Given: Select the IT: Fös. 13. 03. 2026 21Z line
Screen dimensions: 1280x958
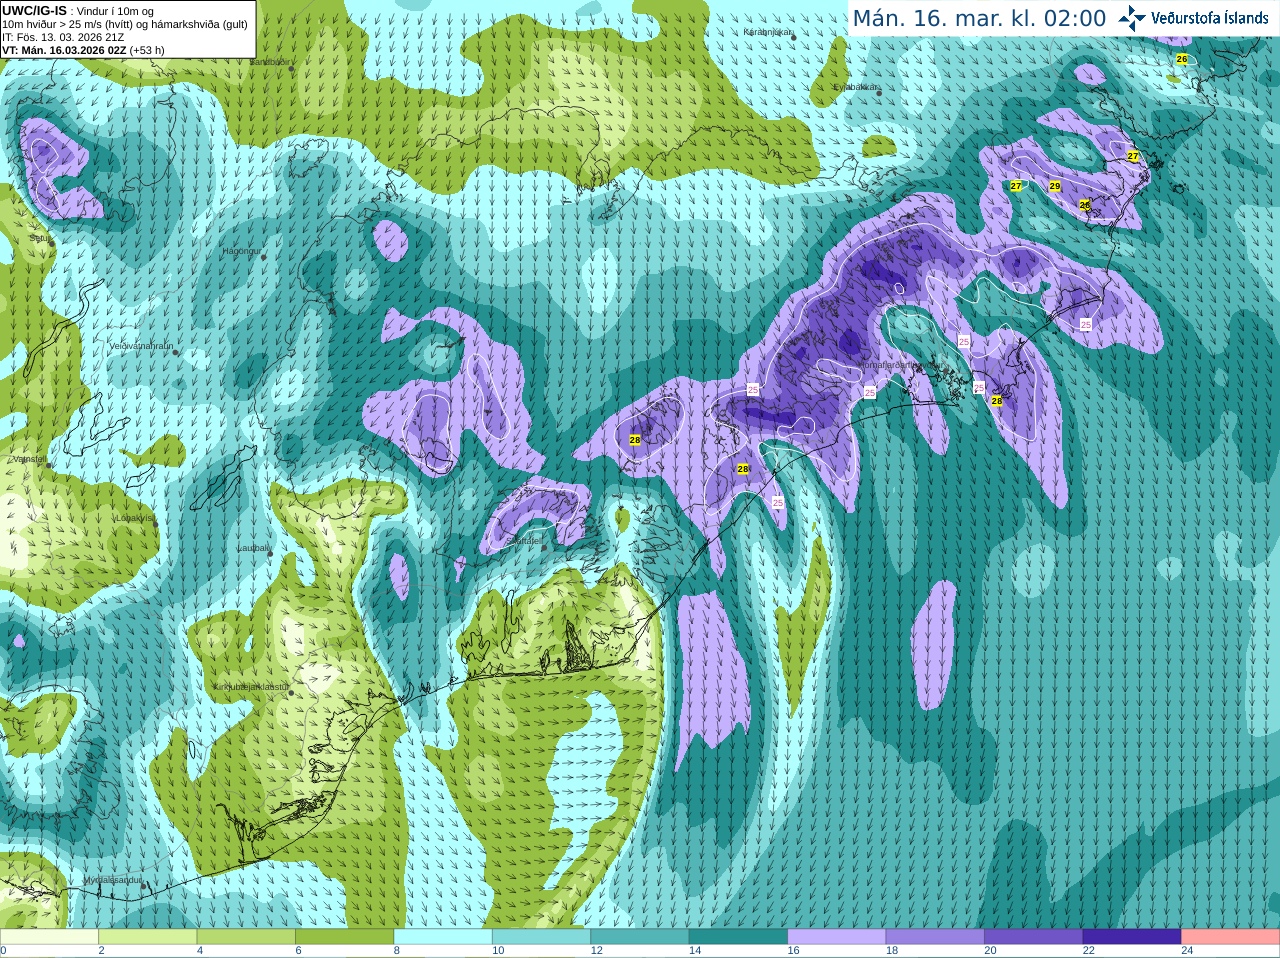Looking at the screenshot, I should pyautogui.click(x=63, y=37).
